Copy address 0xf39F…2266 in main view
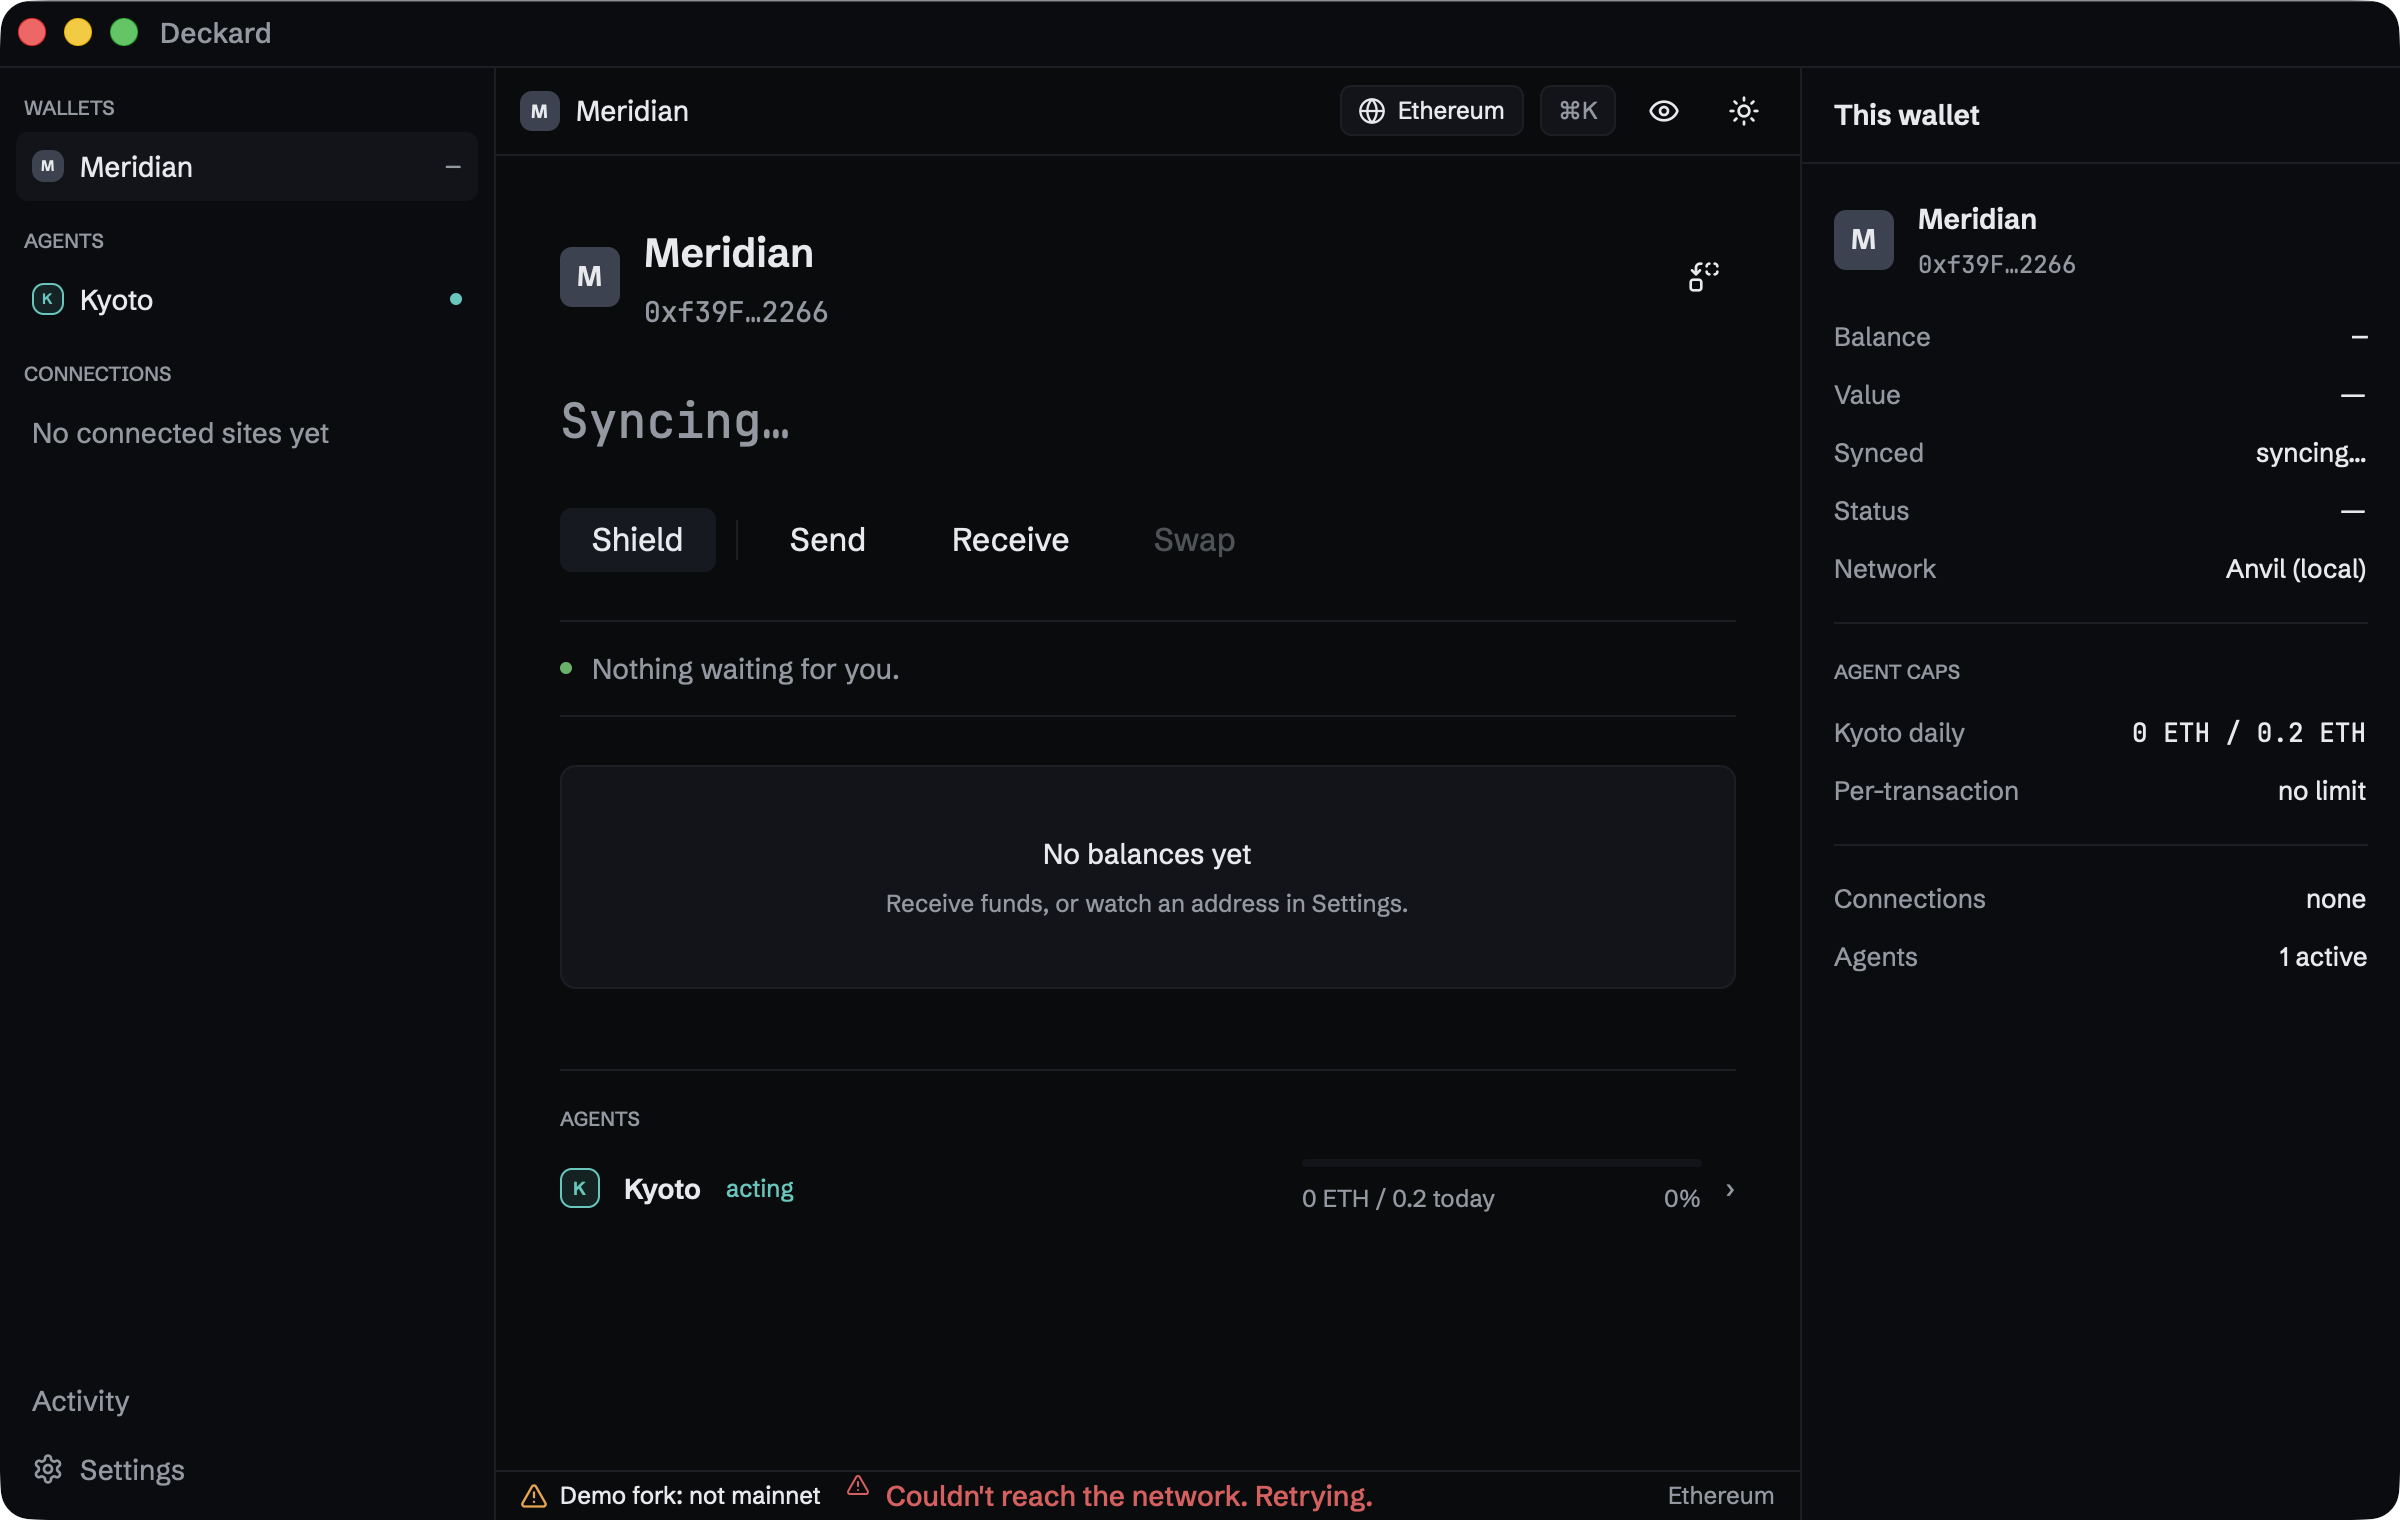2400x1520 pixels. click(736, 312)
